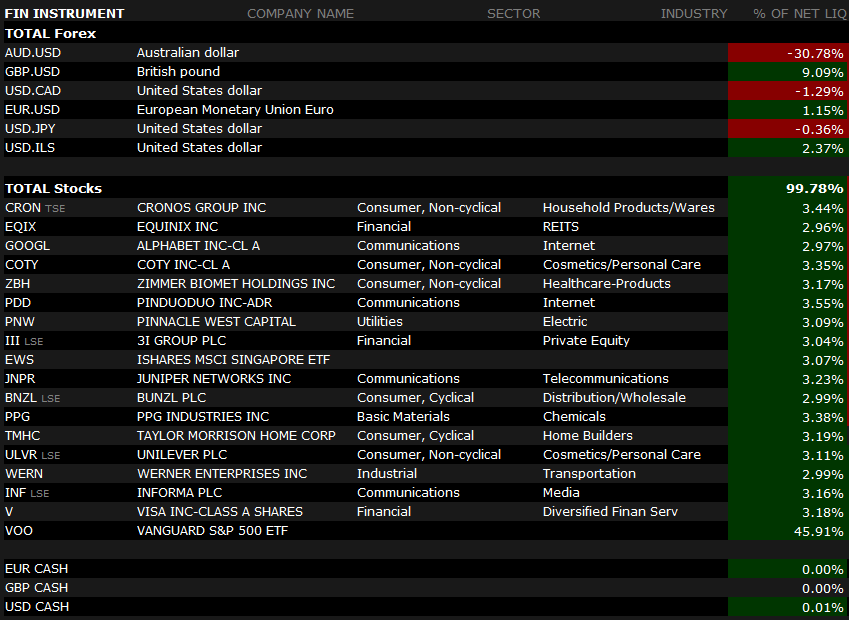Select the TMHC ticker

click(22, 435)
